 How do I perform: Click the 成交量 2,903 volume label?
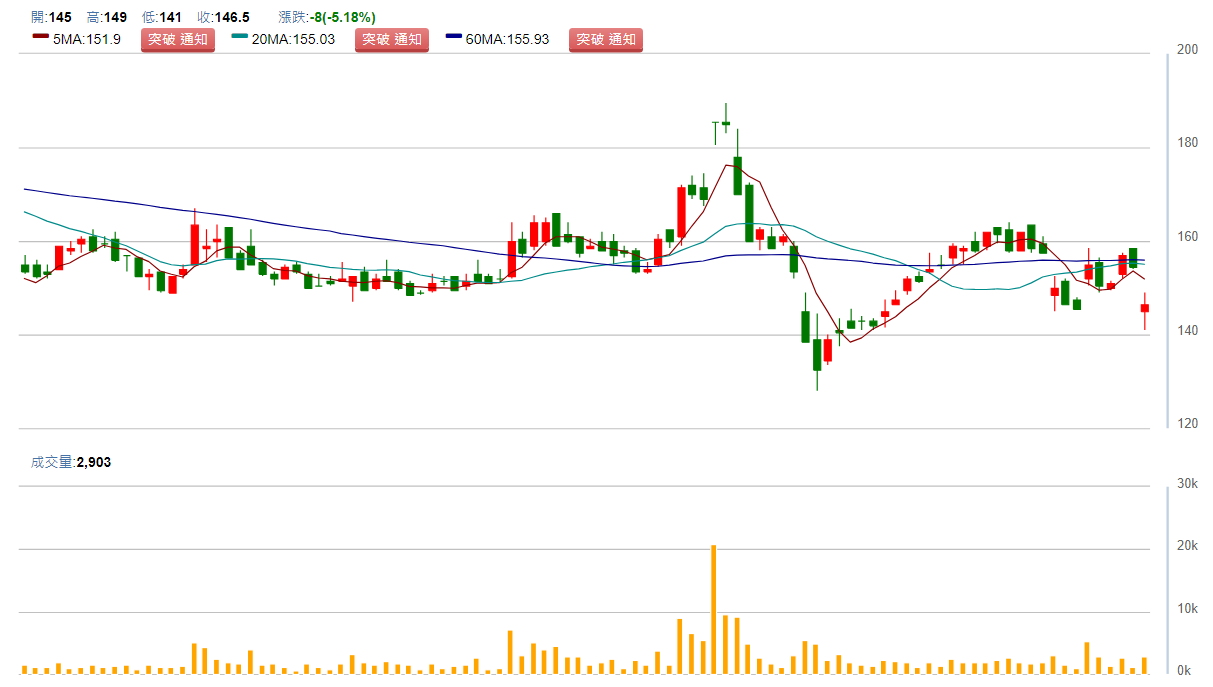[x=70, y=462]
